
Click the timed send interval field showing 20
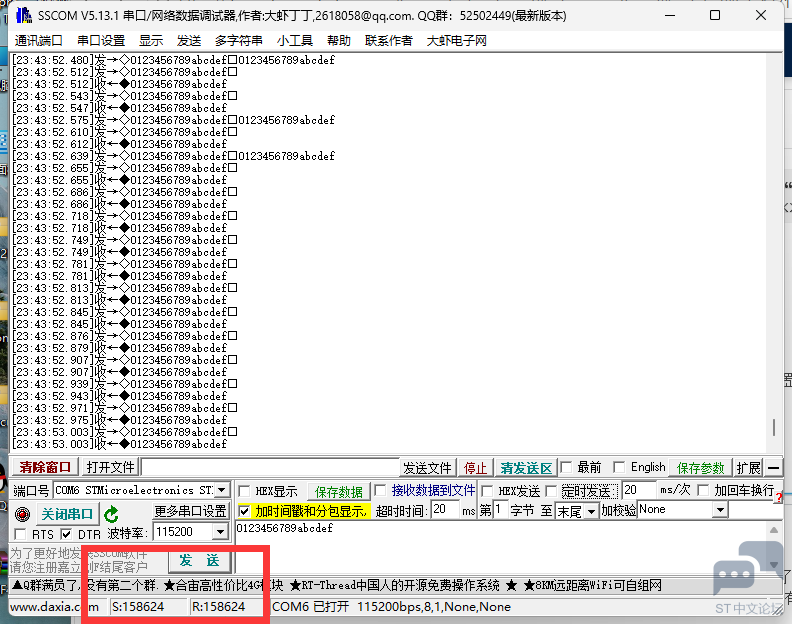pyautogui.click(x=639, y=490)
